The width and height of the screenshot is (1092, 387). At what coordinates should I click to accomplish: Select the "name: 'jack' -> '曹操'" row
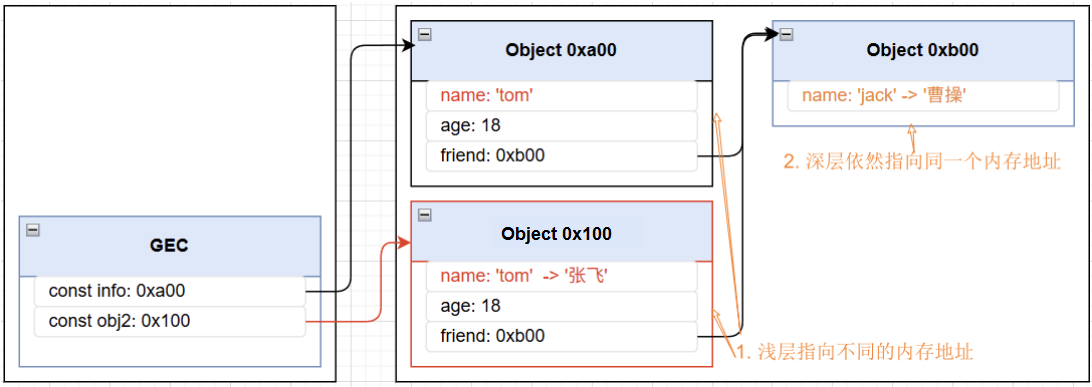click(x=923, y=96)
